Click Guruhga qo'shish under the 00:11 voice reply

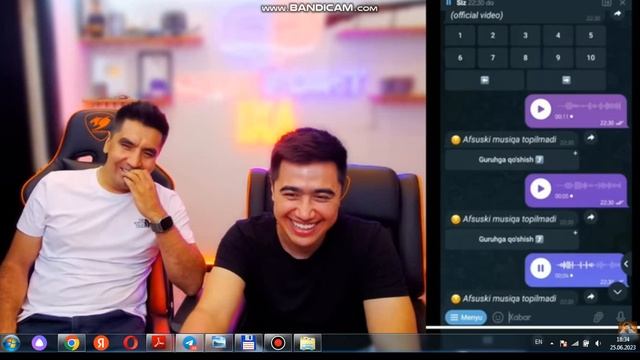pos(511,160)
